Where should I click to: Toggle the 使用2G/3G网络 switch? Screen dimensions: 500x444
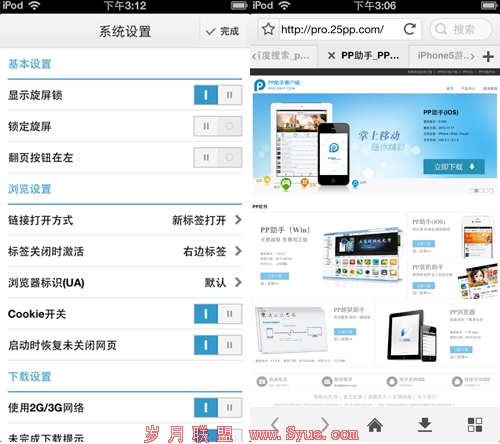tap(218, 407)
